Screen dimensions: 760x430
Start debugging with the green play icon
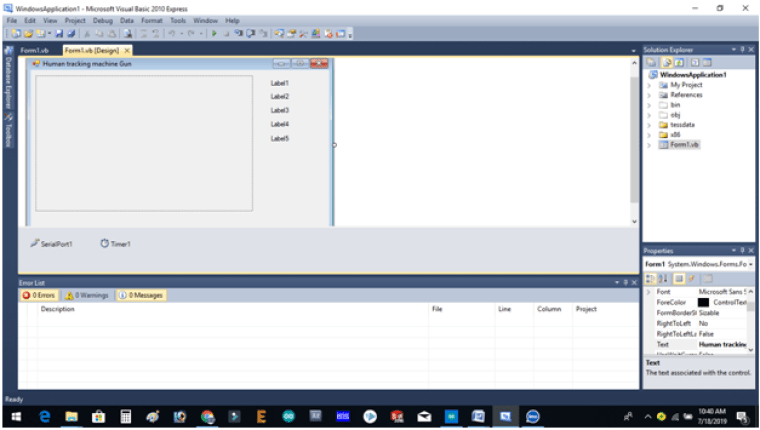214,33
